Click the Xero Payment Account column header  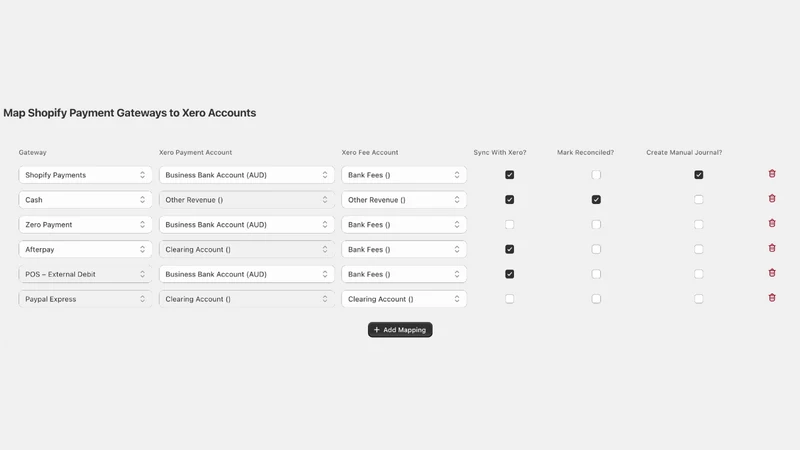195,153
